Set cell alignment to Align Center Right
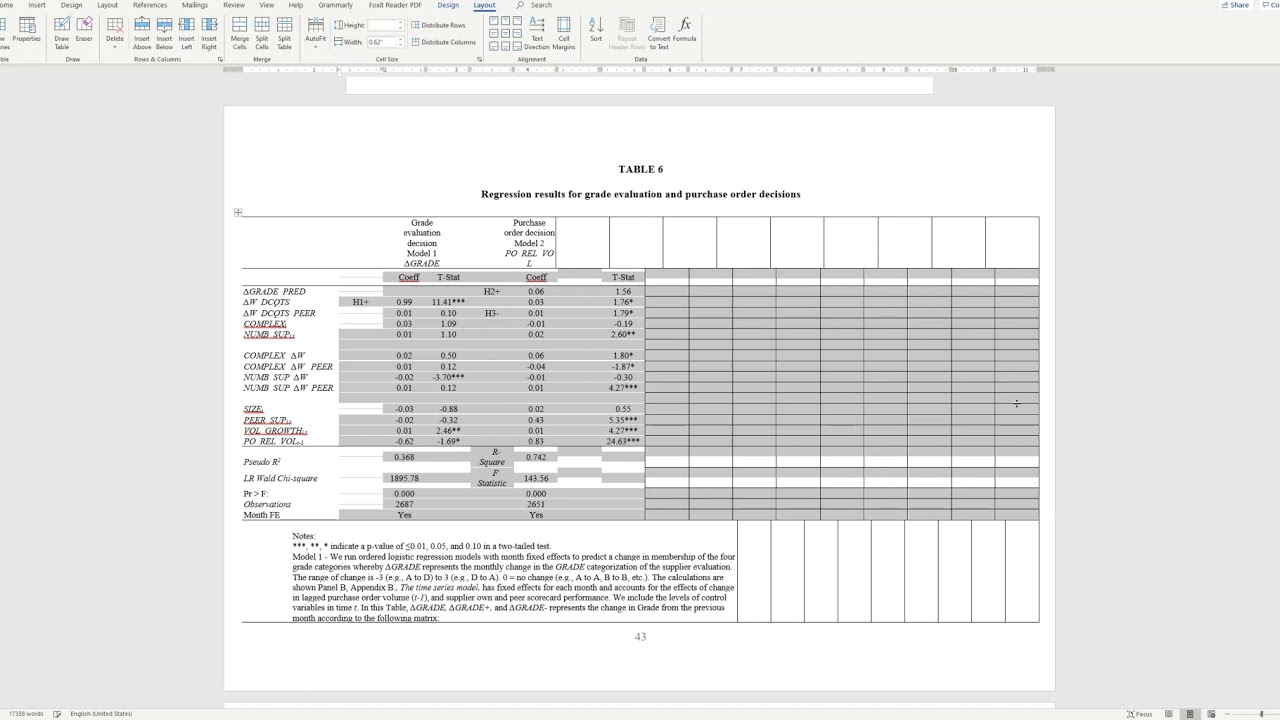Image resolution: width=1280 pixels, height=720 pixels. pyautogui.click(x=516, y=33)
